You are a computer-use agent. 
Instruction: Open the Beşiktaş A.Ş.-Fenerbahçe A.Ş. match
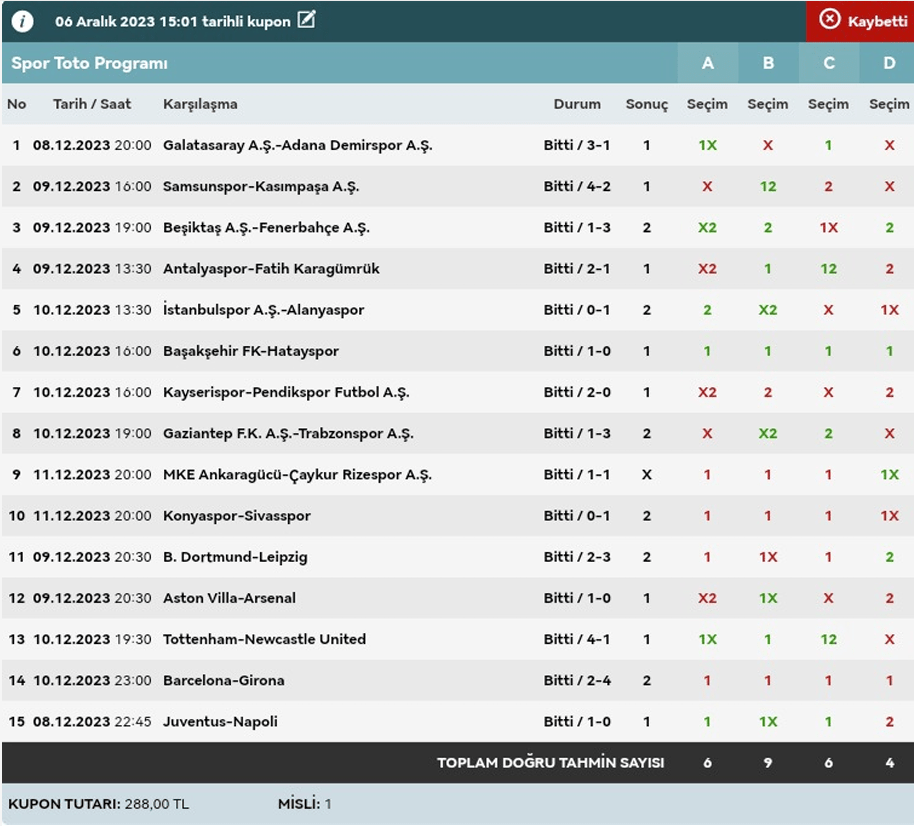tap(266, 228)
